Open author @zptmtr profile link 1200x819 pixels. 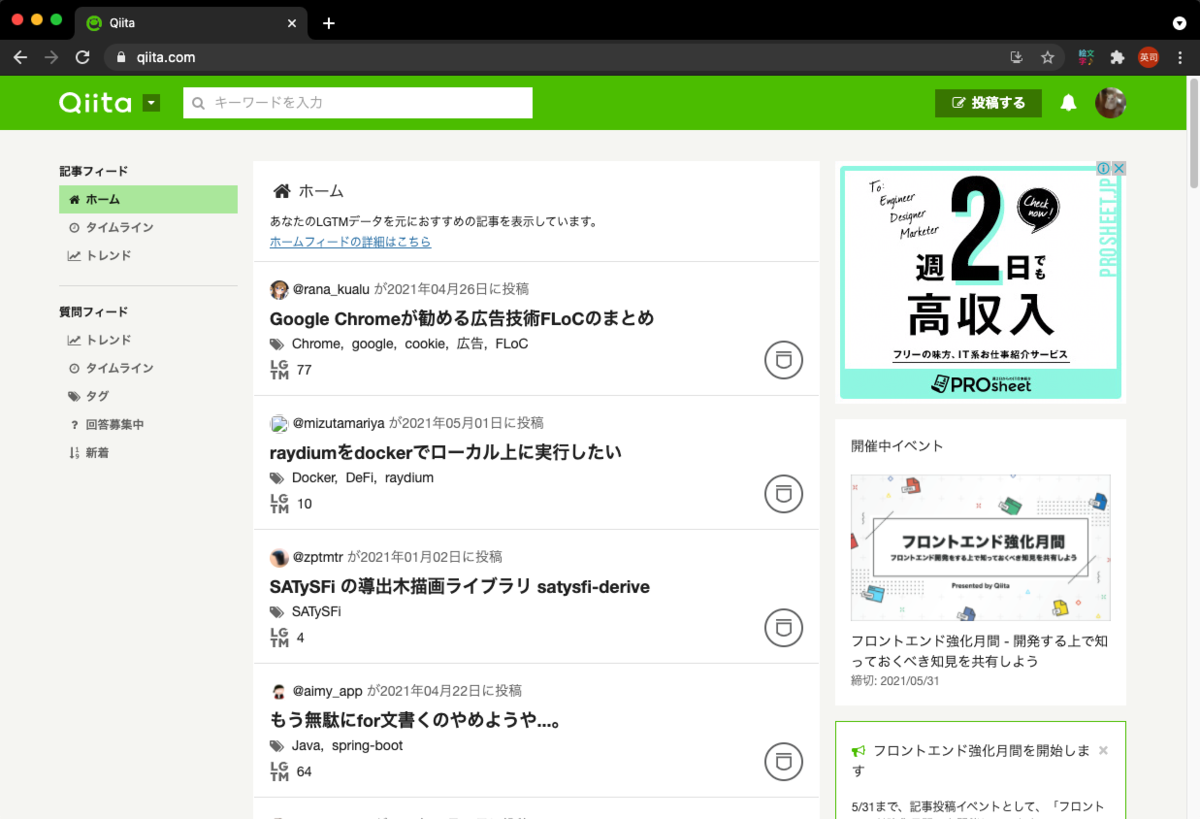click(318, 557)
